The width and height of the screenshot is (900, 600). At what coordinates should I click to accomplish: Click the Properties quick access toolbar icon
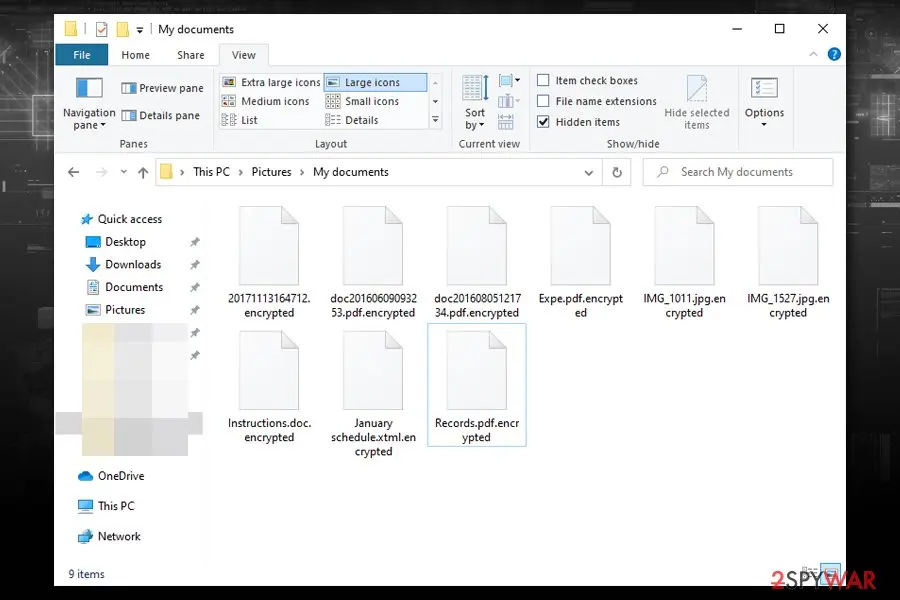(x=102, y=29)
